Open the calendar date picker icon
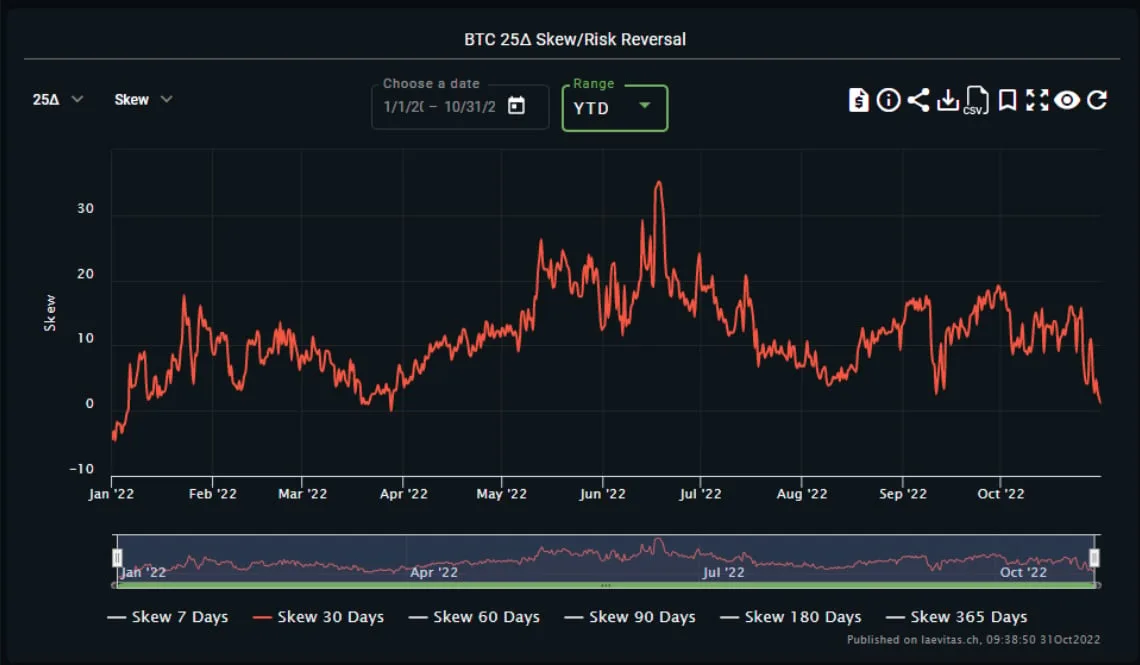The image size is (1140, 665). (516, 106)
